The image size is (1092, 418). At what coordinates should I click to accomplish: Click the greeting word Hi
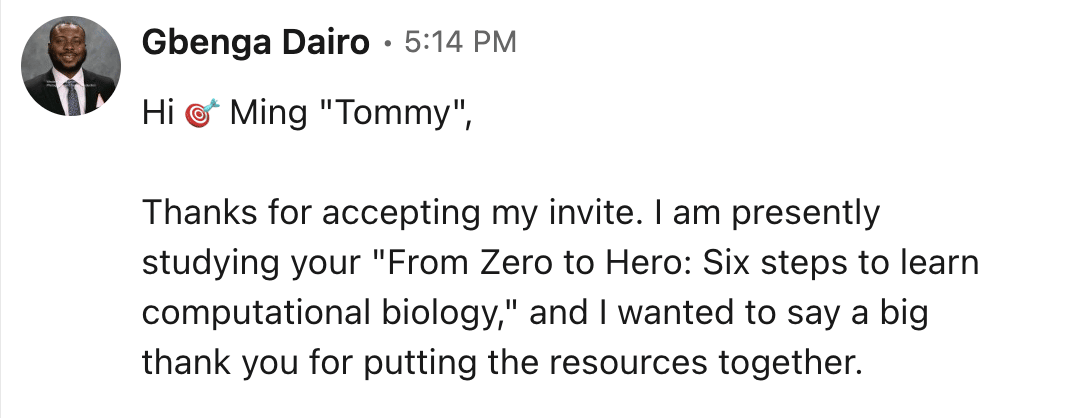(157, 113)
